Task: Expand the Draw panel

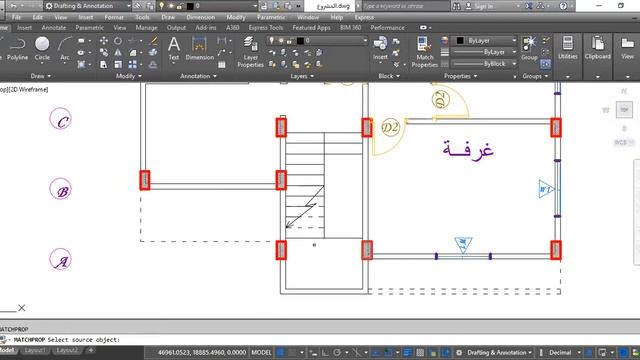Action: 41,76
